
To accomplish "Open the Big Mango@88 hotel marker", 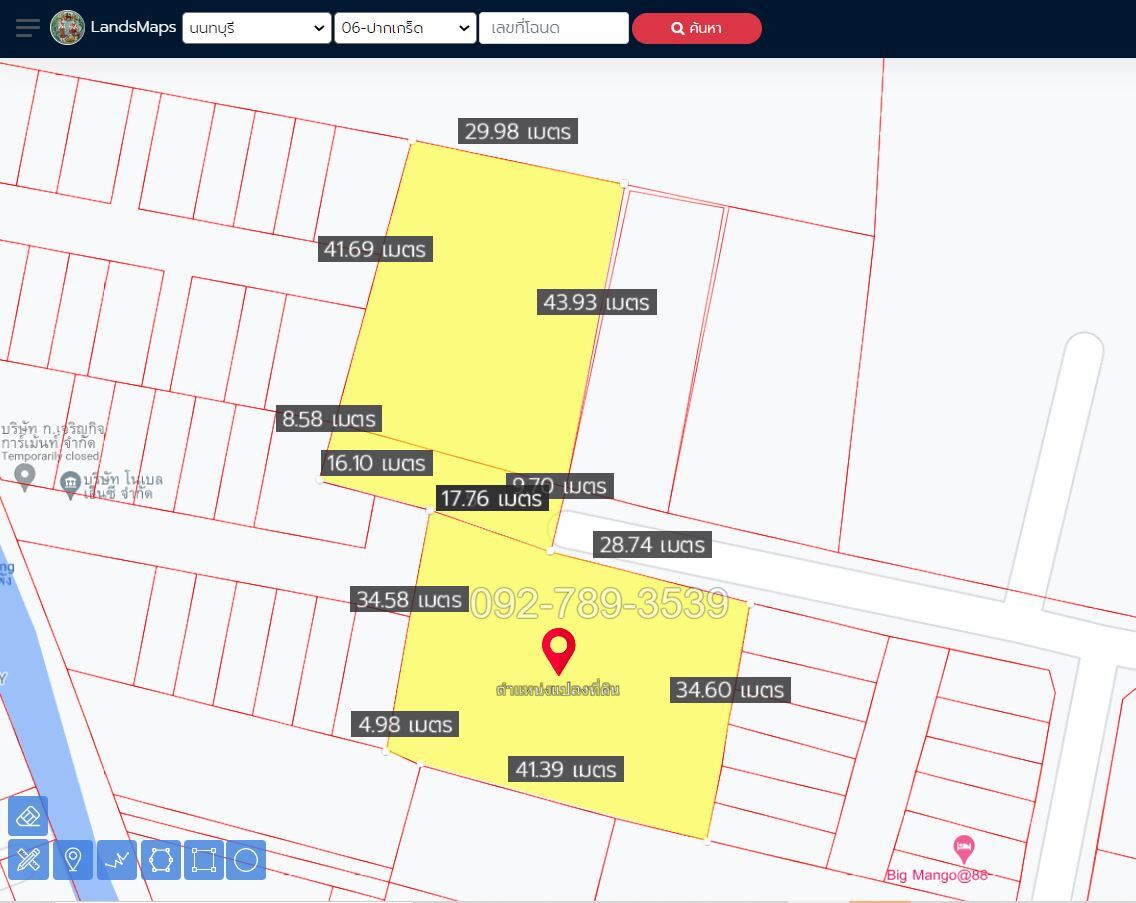I will pyautogui.click(x=963, y=850).
